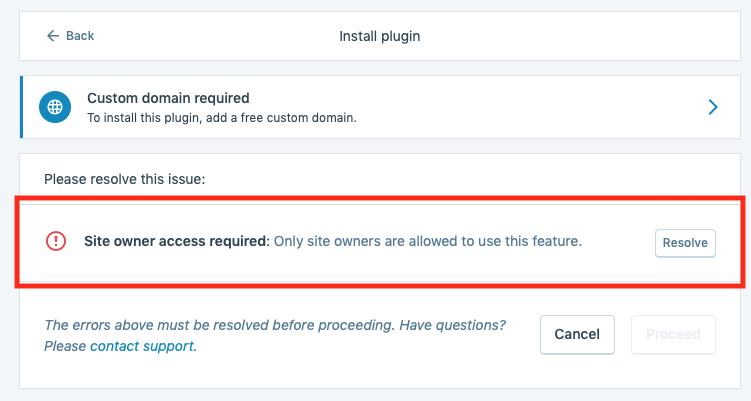This screenshot has height=401, width=751.
Task: Click the Only site owners are allowed message
Action: coord(428,241)
